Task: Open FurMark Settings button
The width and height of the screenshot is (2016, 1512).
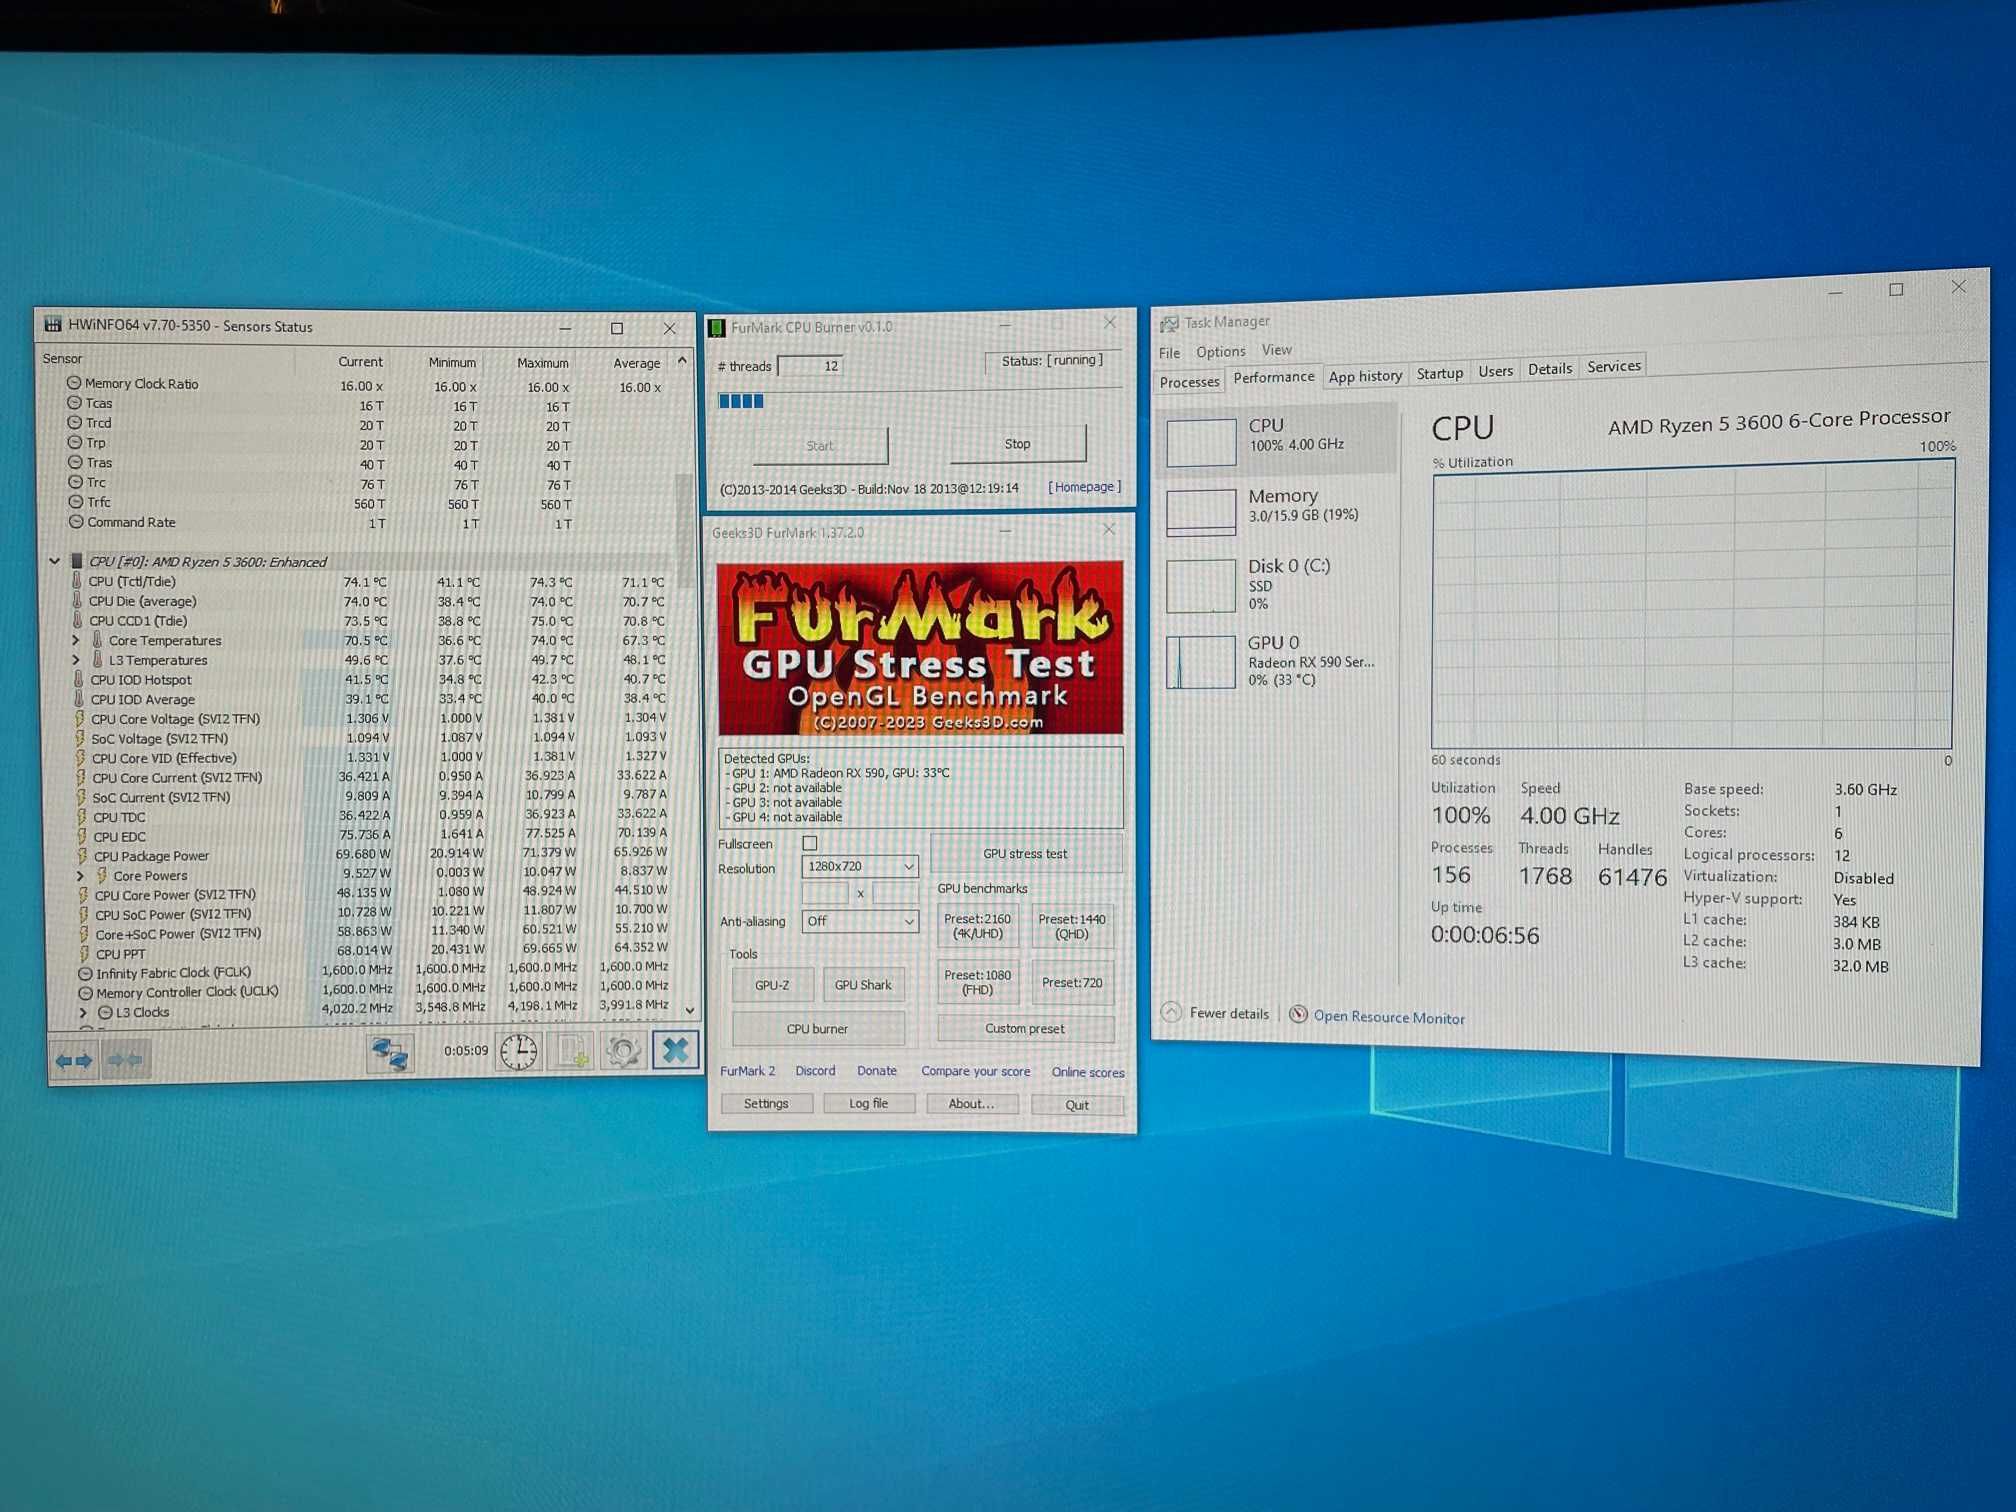Action: (x=766, y=1103)
